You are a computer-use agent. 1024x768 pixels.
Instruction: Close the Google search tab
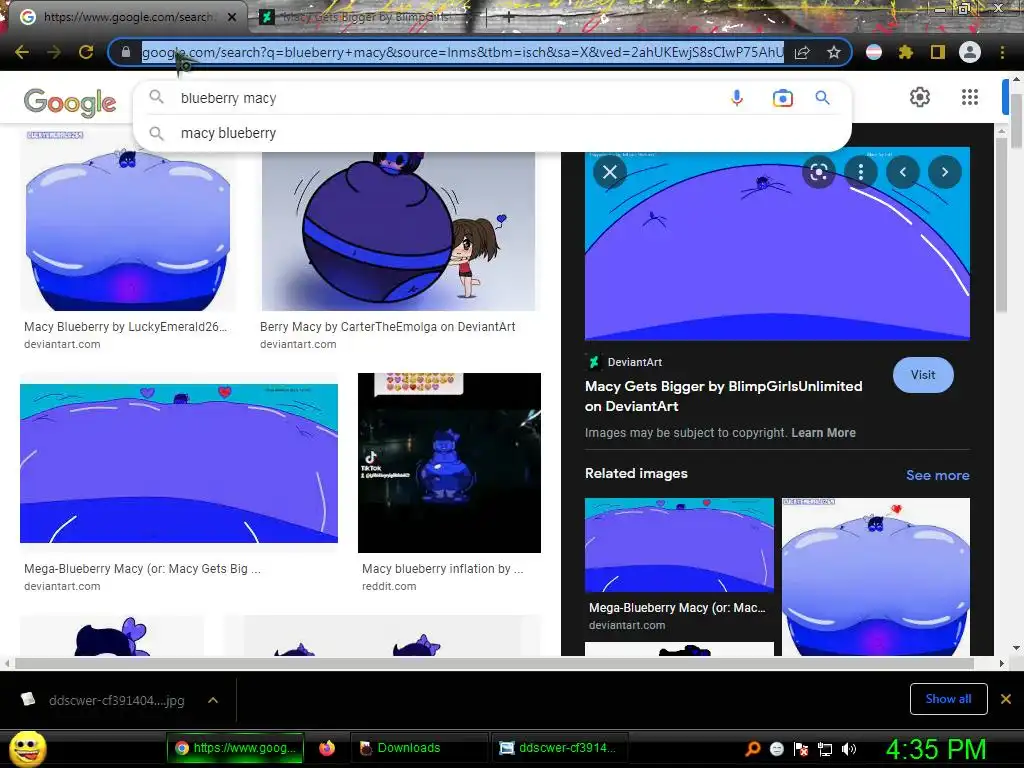pyautogui.click(x=232, y=18)
